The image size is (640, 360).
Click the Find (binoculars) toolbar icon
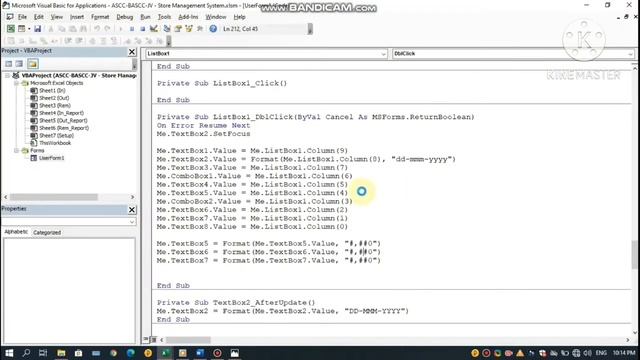83,29
